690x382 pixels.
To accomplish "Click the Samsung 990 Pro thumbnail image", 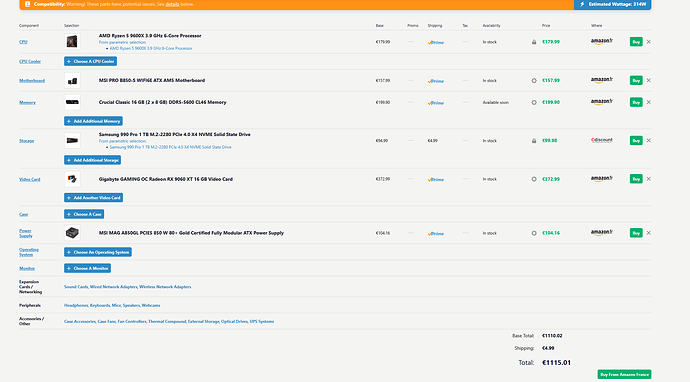I will coord(72,140).
